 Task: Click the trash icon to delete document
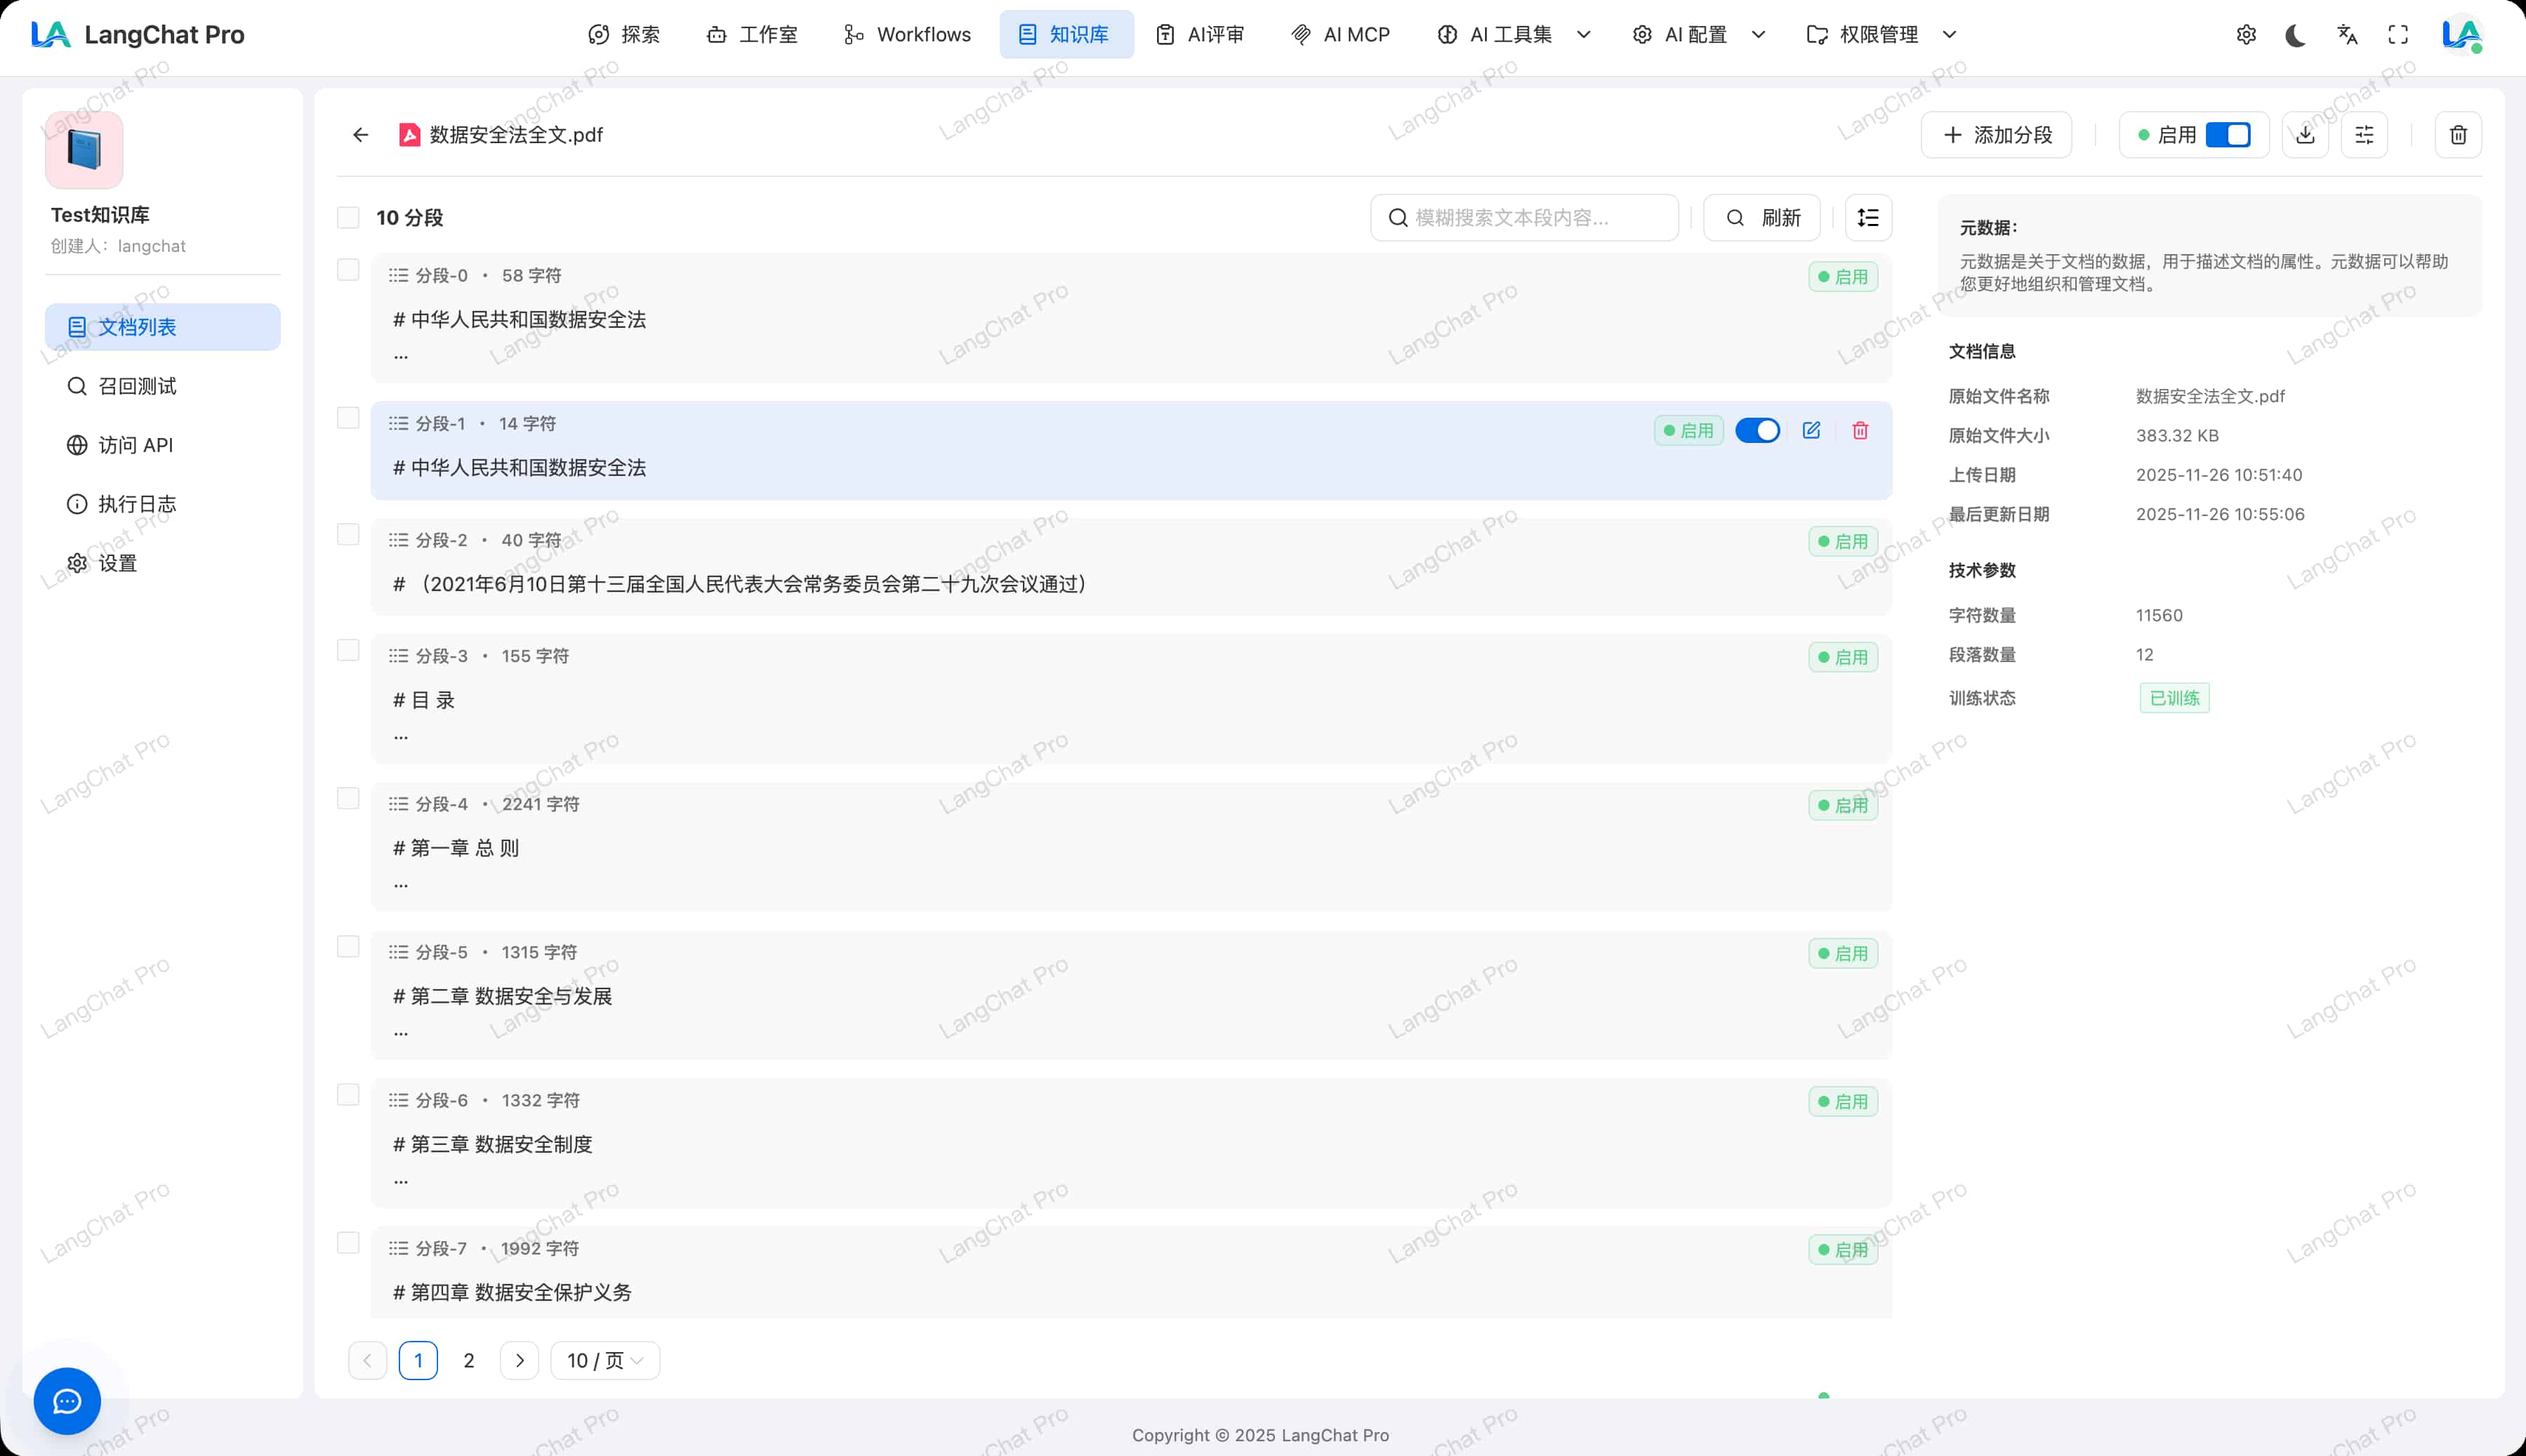pos(2458,135)
